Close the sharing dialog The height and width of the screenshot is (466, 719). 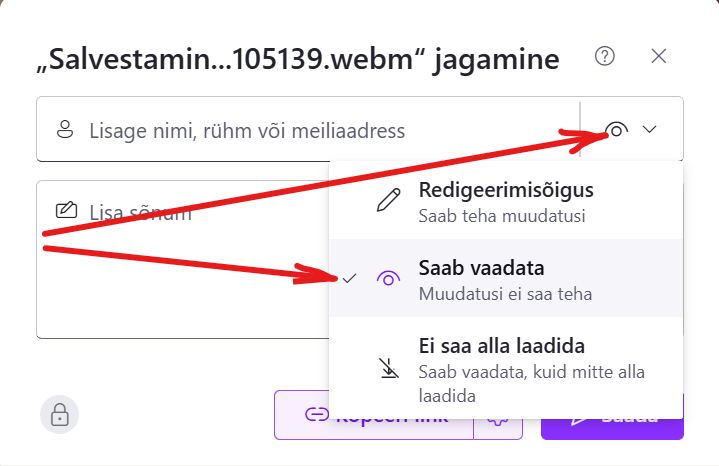[658, 56]
